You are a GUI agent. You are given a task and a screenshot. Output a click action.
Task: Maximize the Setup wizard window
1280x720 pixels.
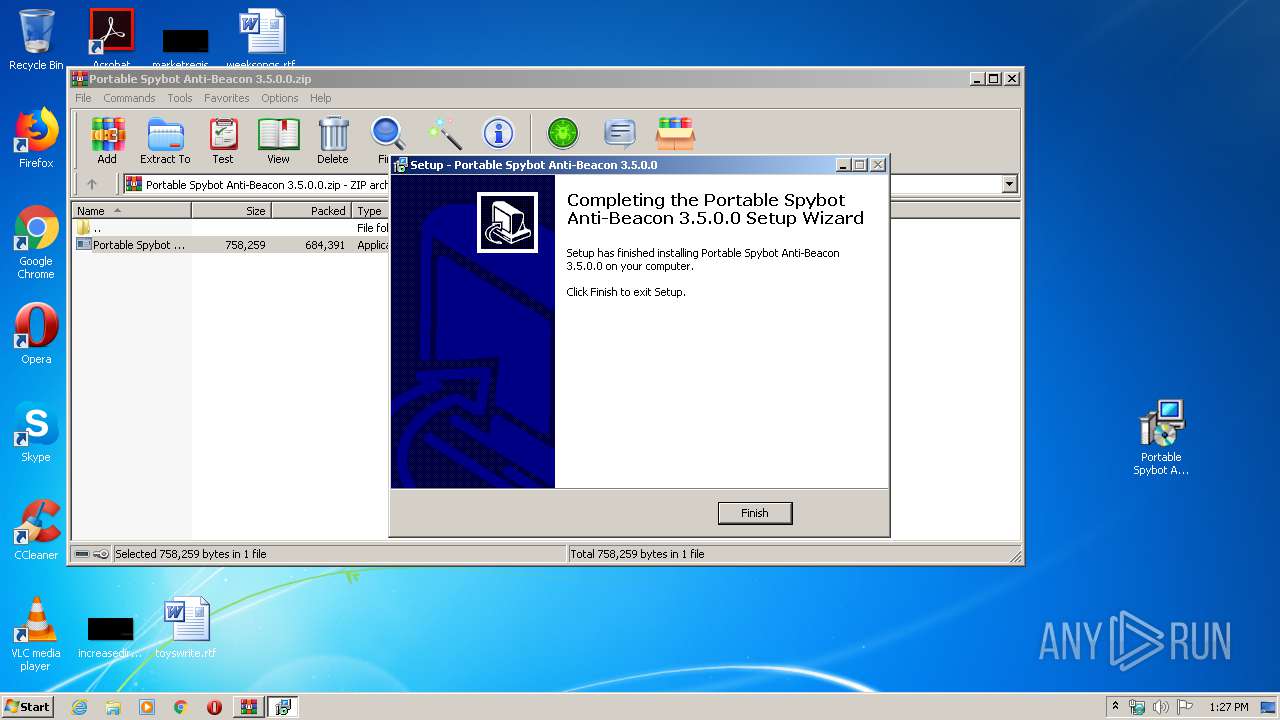point(859,165)
